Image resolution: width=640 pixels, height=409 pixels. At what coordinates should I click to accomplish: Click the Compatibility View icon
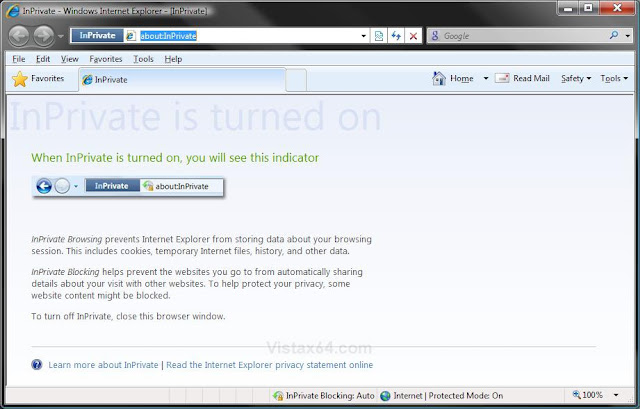(379, 36)
